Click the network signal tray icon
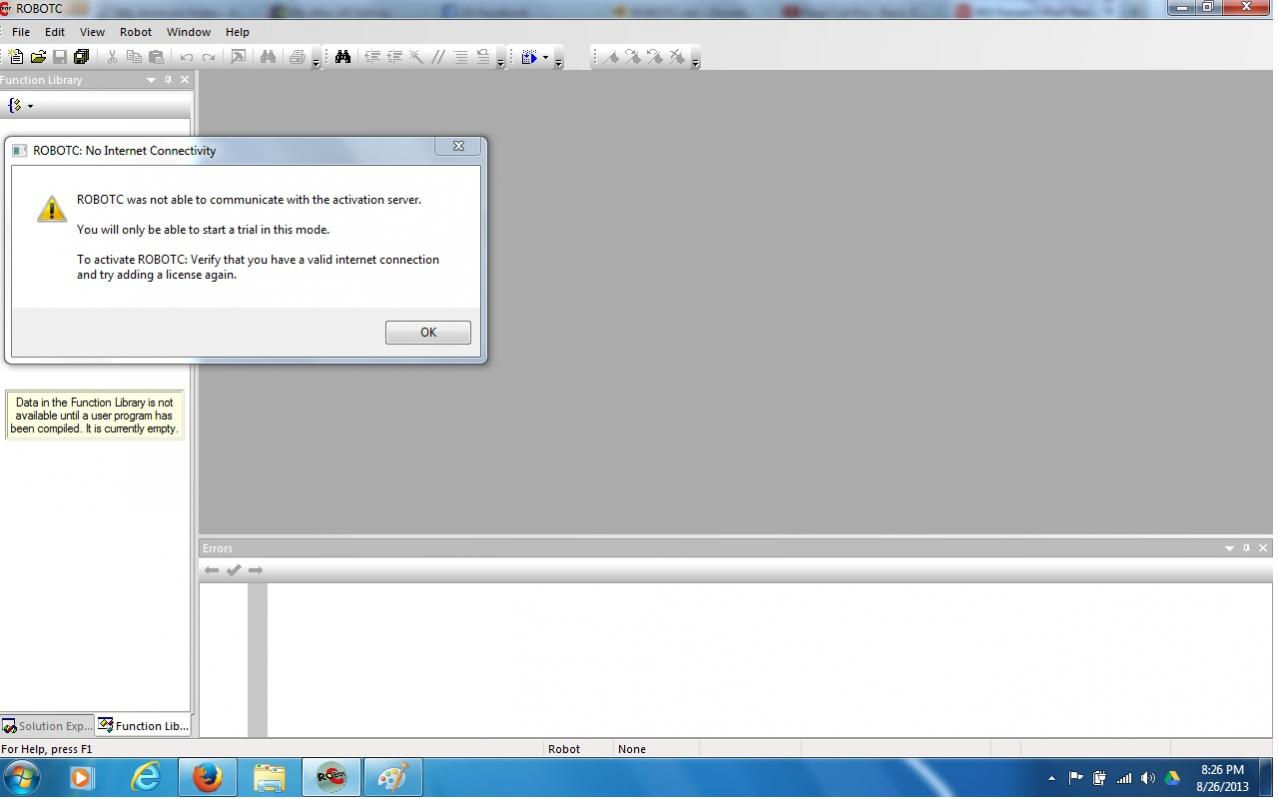Viewport: 1278px width, 799px height. (1124, 778)
